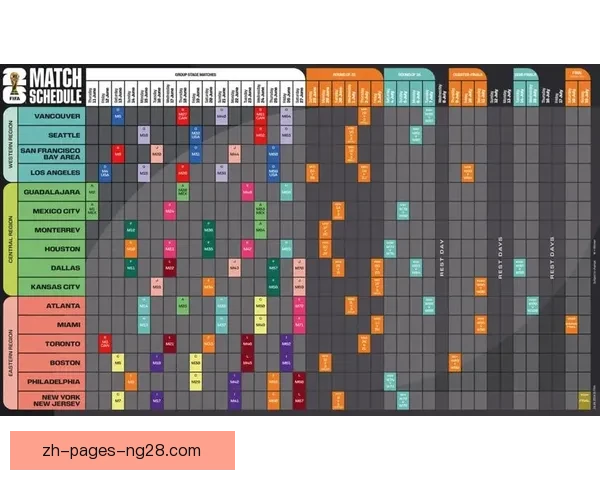The height and width of the screenshot is (480, 600).
Task: Click the blue match cell in Seattle row
Action: point(196,135)
